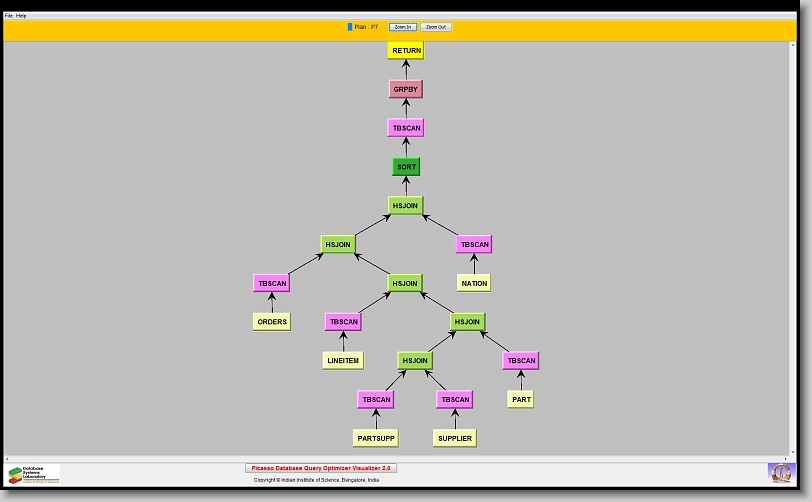Click the Zoom In button
The height and width of the screenshot is (502, 812).
pos(402,27)
